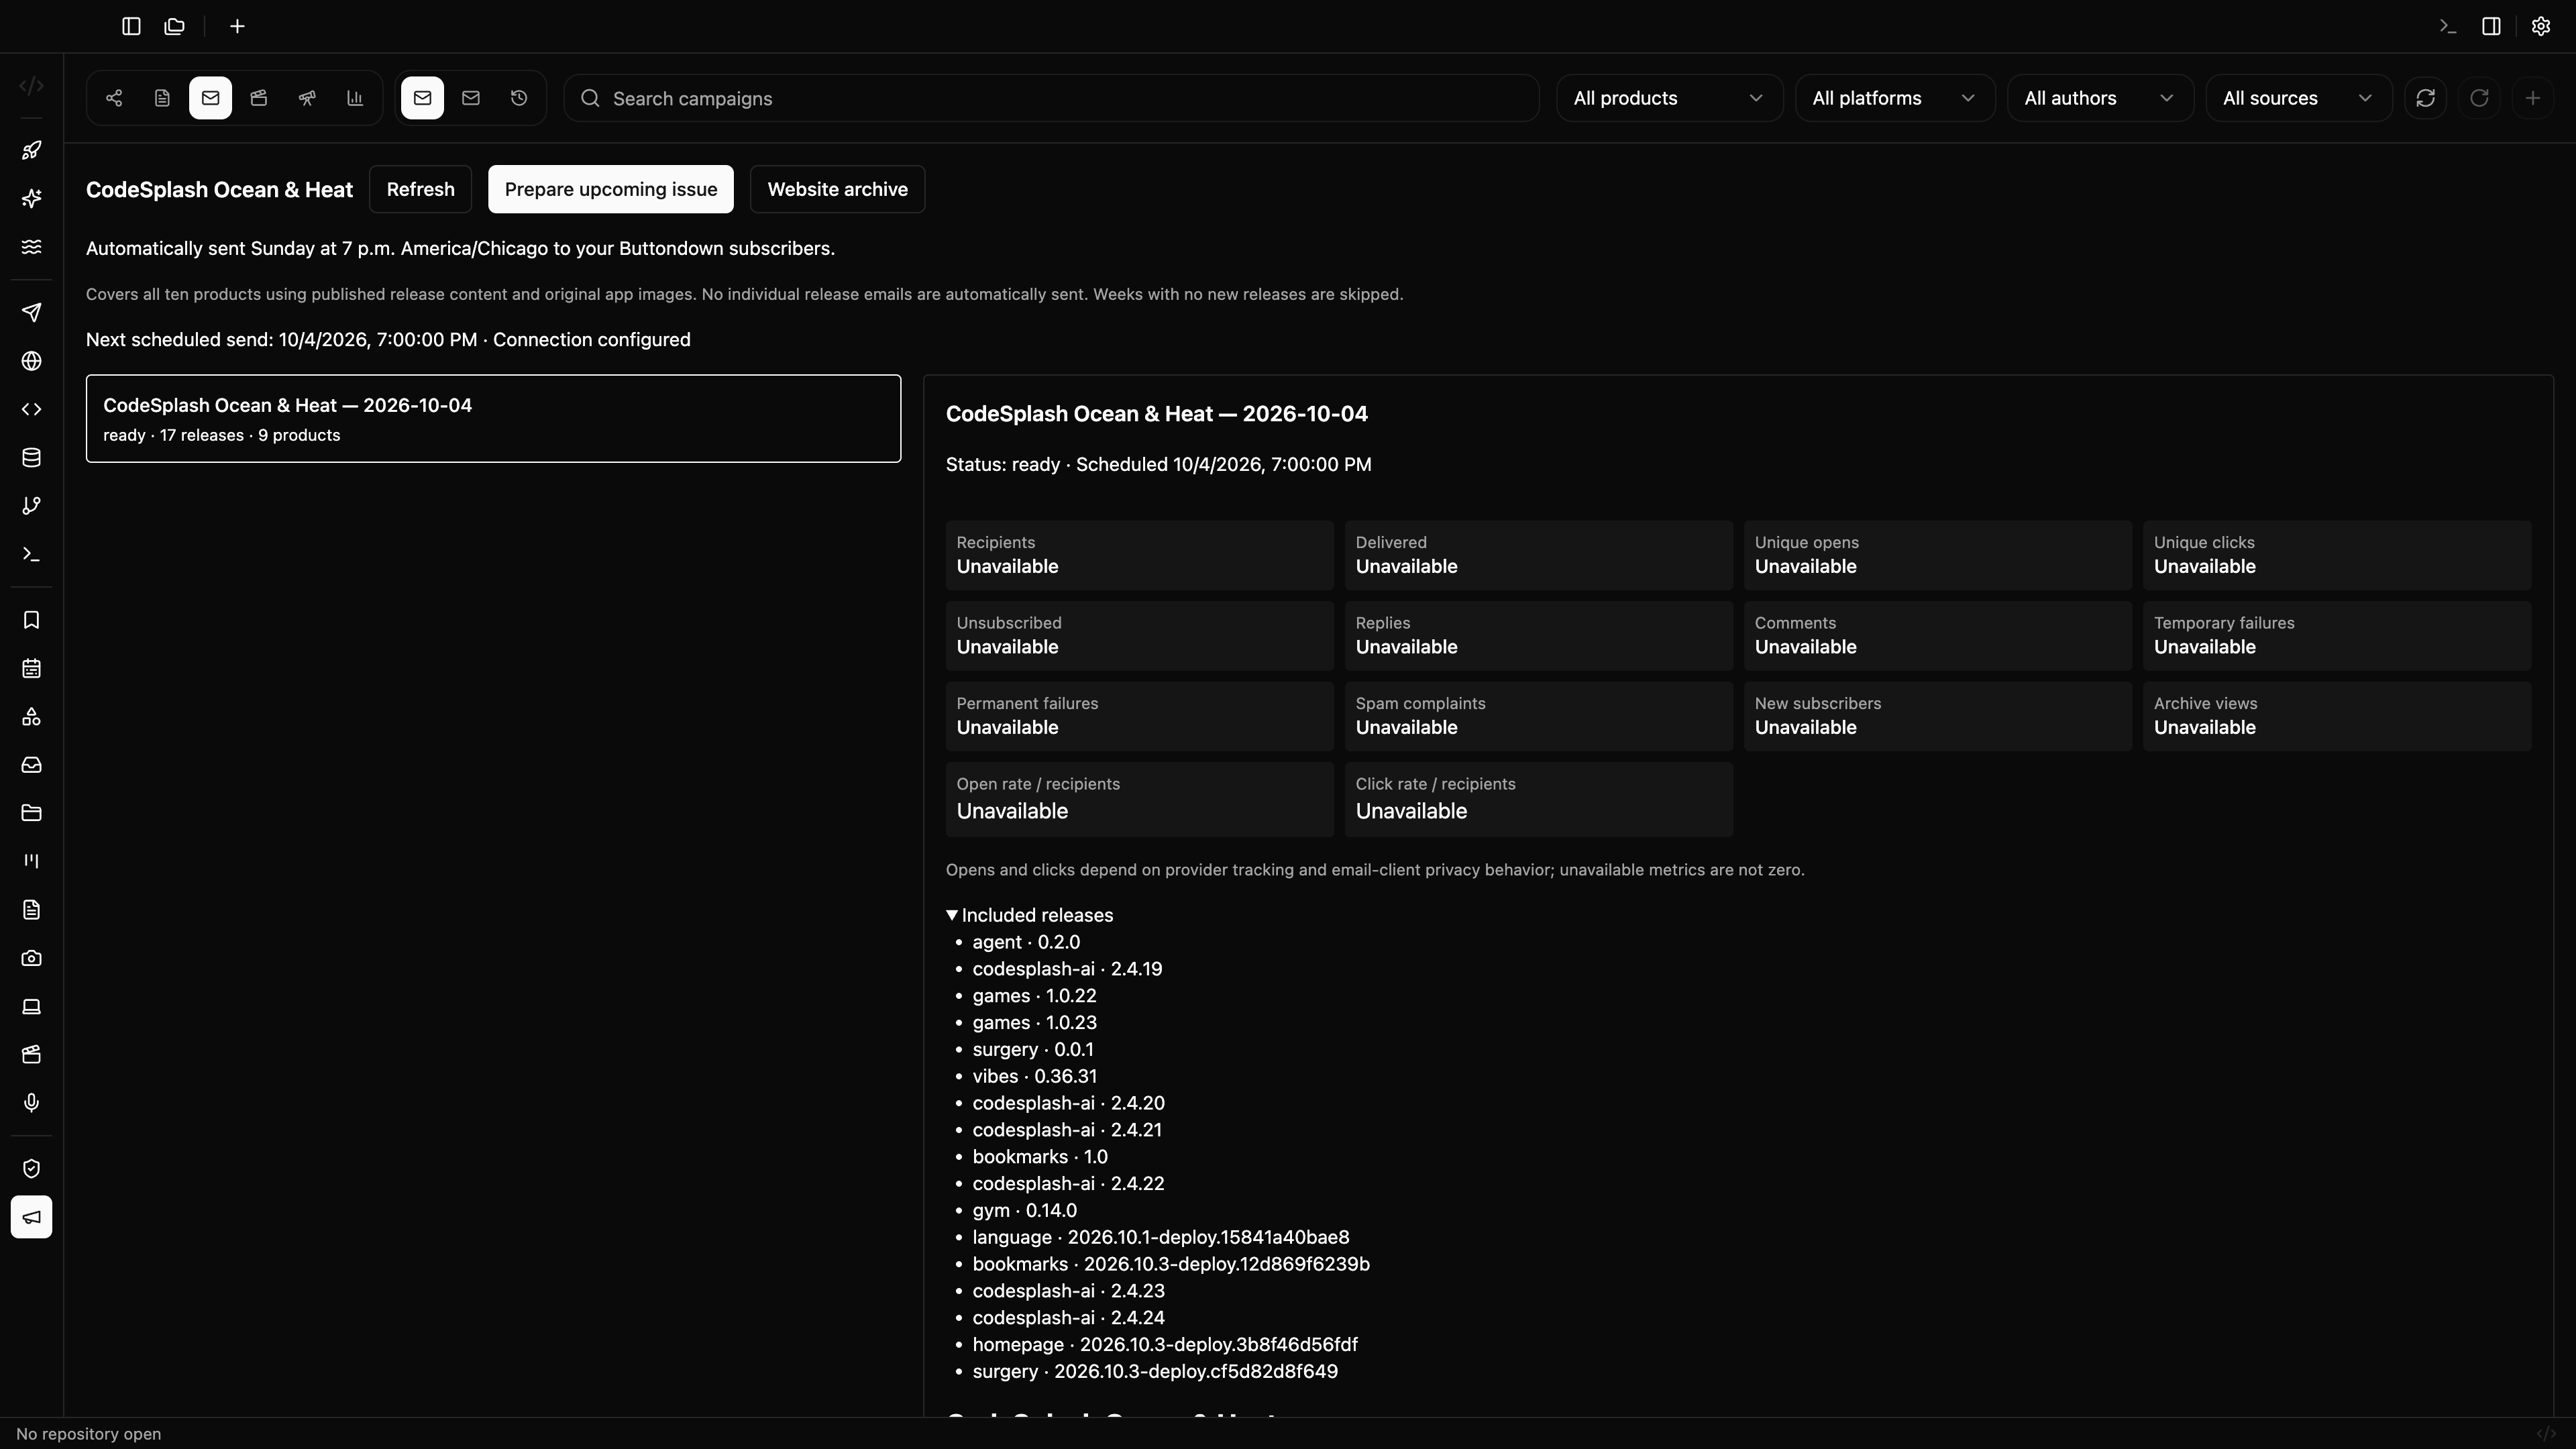Open the camera sidebar icon

32,958
